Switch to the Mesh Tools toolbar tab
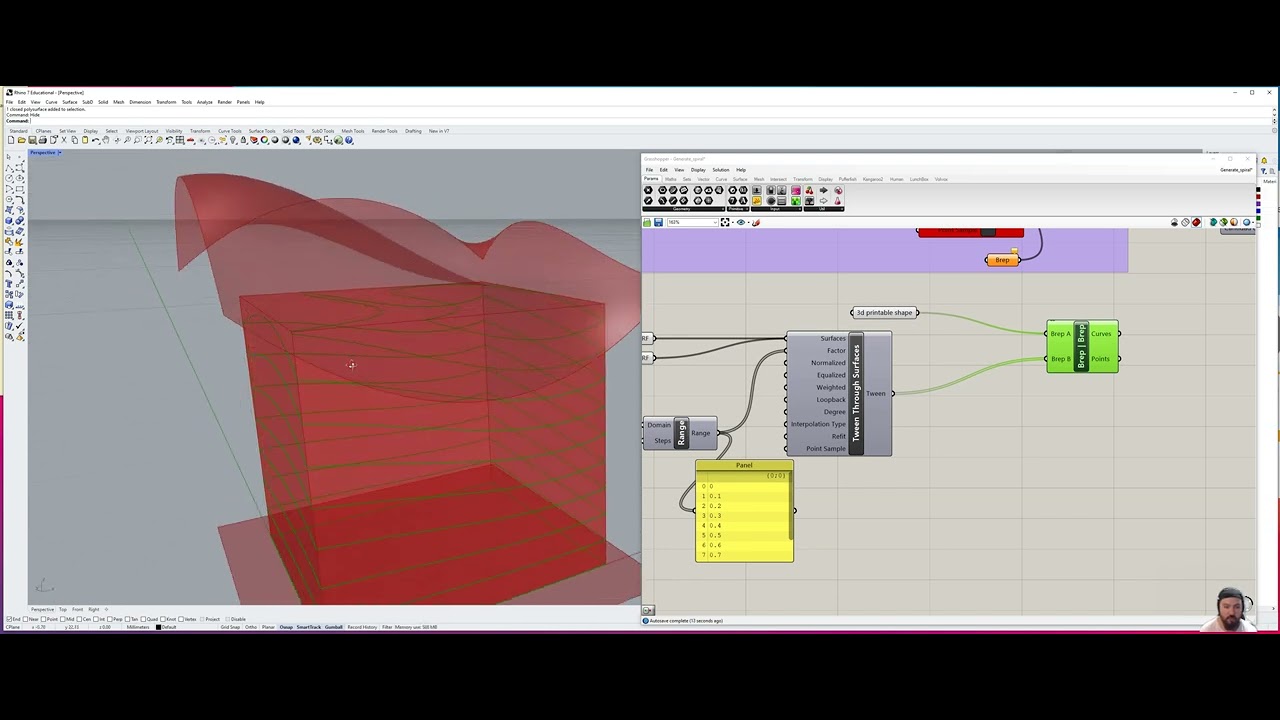 [353, 131]
